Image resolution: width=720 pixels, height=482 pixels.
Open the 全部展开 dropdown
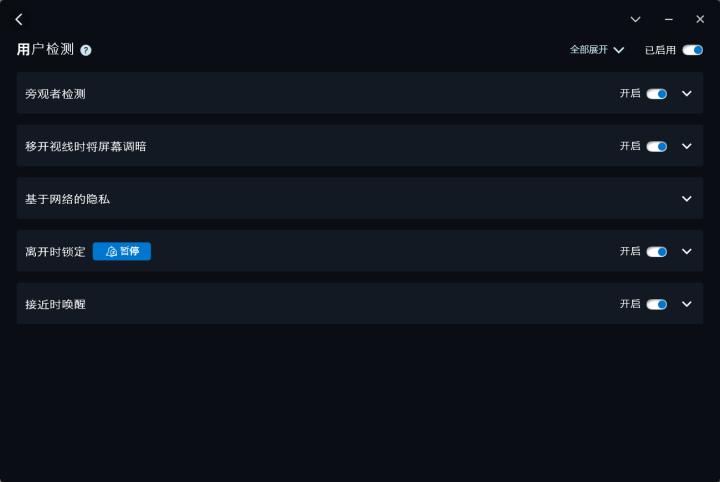pos(596,50)
